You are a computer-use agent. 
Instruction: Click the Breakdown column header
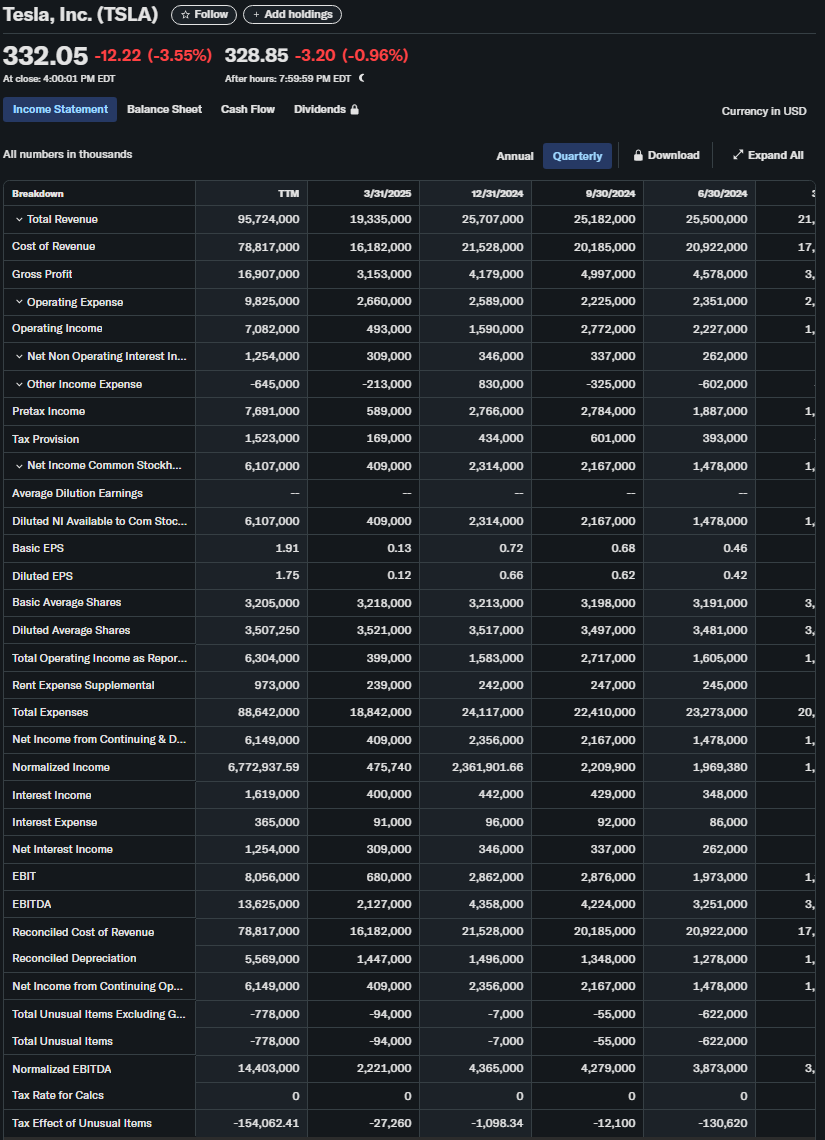pos(38,194)
